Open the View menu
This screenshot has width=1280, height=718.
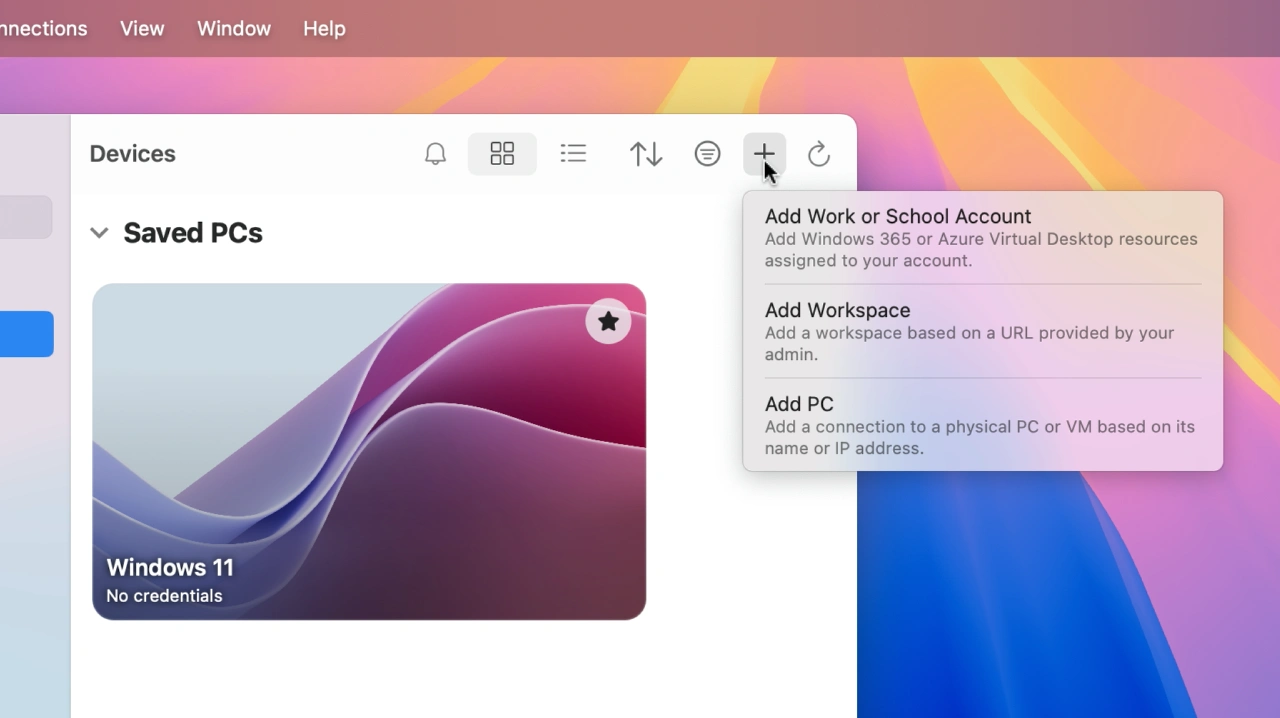coord(142,29)
